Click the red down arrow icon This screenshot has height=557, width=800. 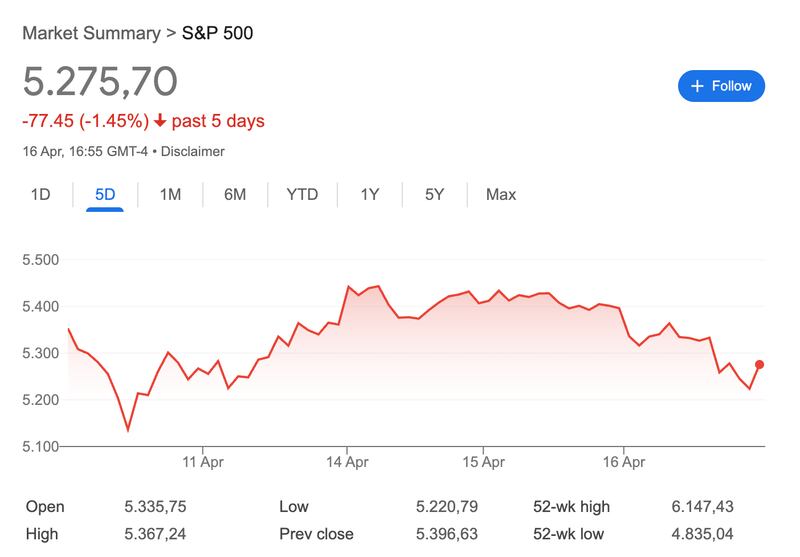pos(160,121)
